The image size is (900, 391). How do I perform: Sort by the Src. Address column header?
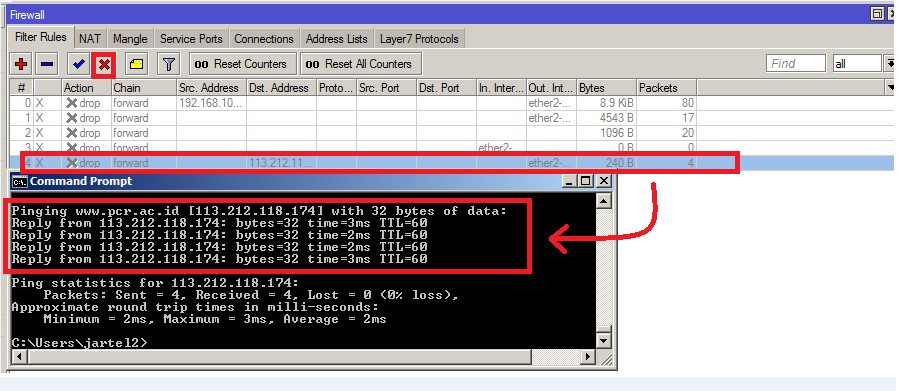click(x=211, y=88)
